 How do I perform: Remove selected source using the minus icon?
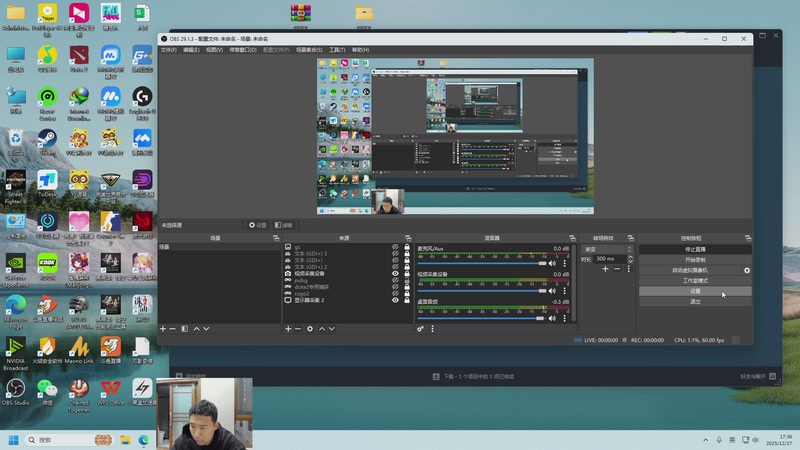[x=298, y=329]
